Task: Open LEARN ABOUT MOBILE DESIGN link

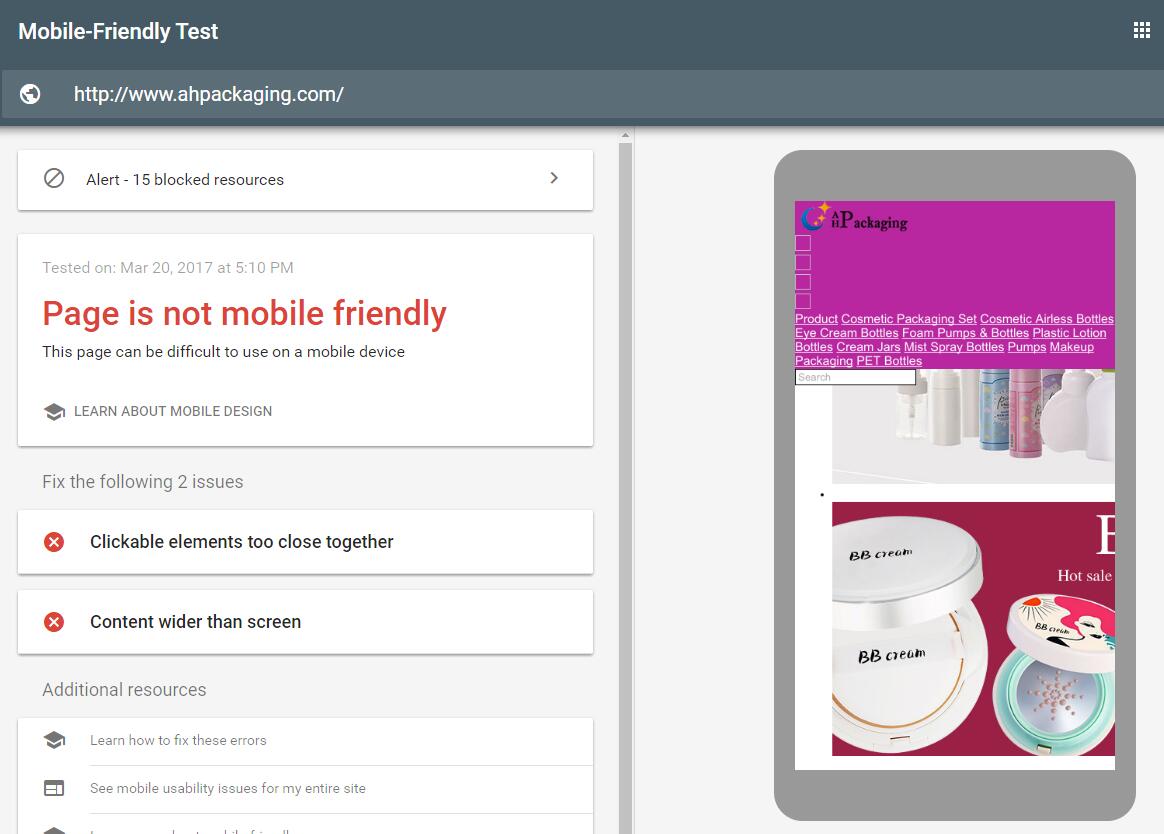Action: point(173,411)
